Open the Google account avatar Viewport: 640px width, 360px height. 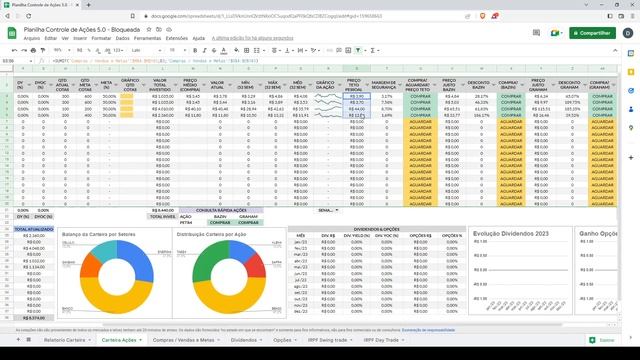tap(628, 33)
